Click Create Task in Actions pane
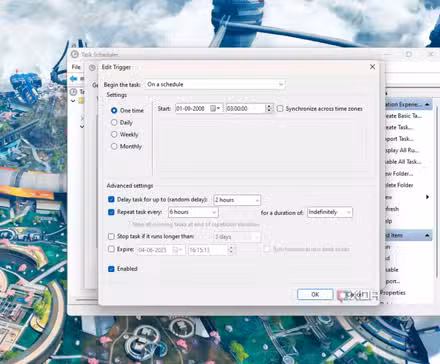Image resolution: width=440 pixels, height=364 pixels. 399,127
